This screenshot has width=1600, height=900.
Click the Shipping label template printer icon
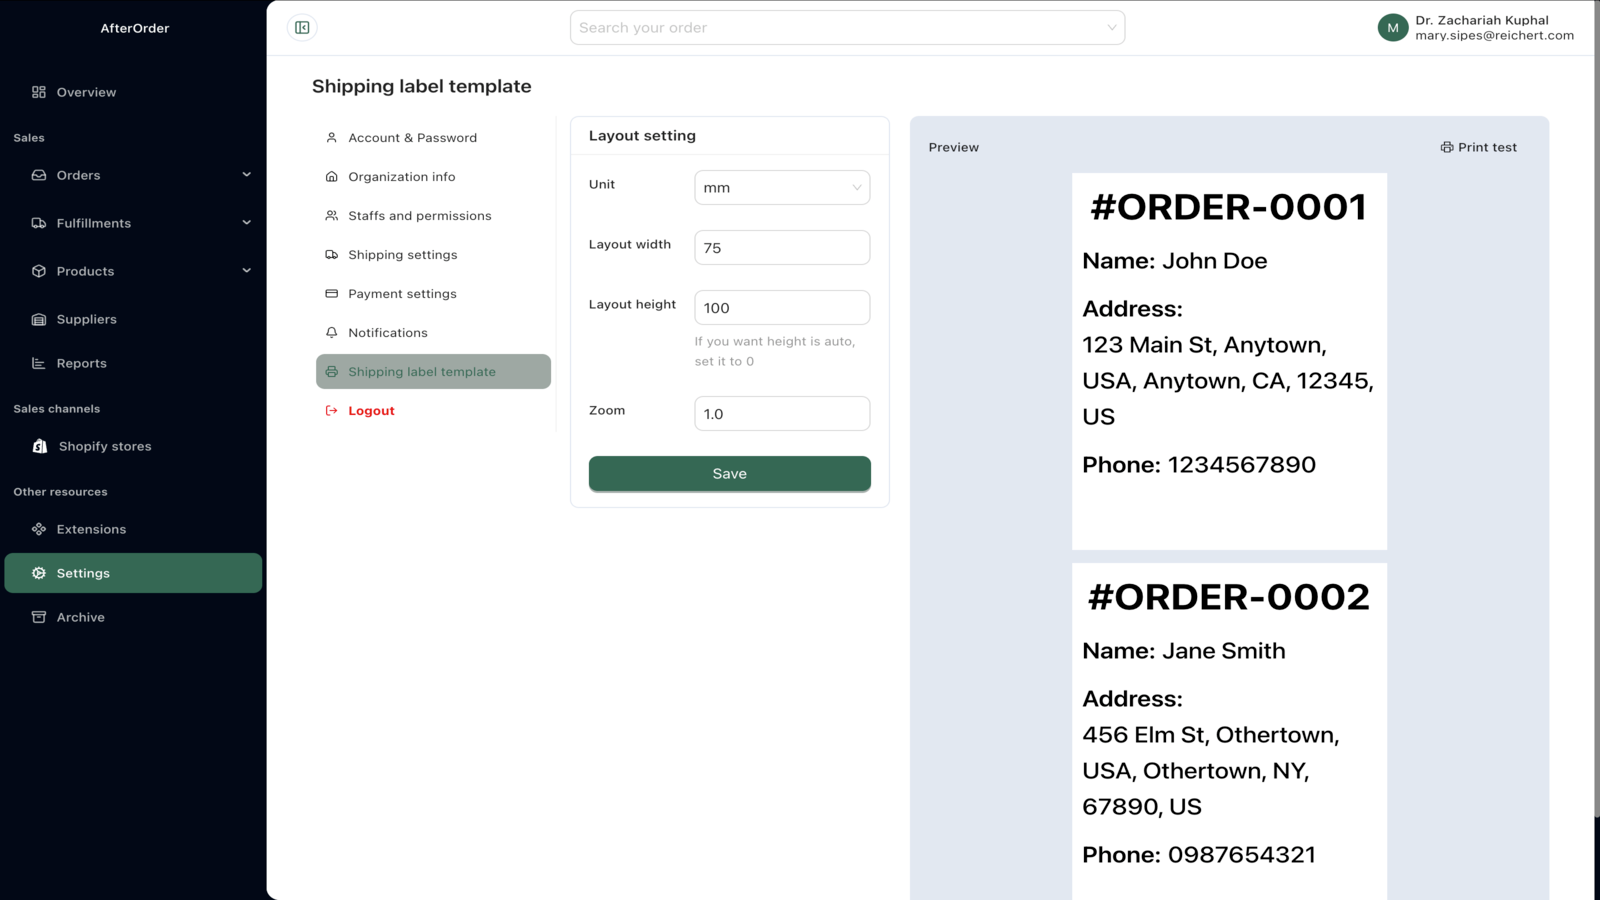pyautogui.click(x=332, y=372)
